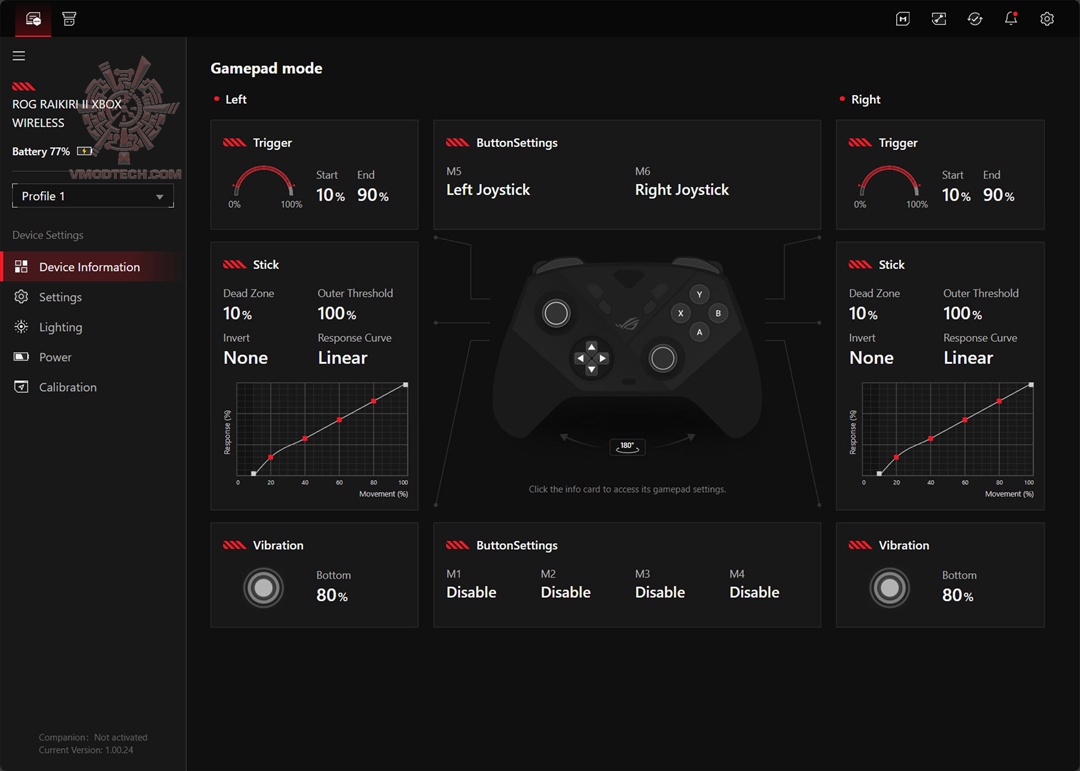Click the left joystick on controller image
The height and width of the screenshot is (771, 1080).
pyautogui.click(x=556, y=313)
